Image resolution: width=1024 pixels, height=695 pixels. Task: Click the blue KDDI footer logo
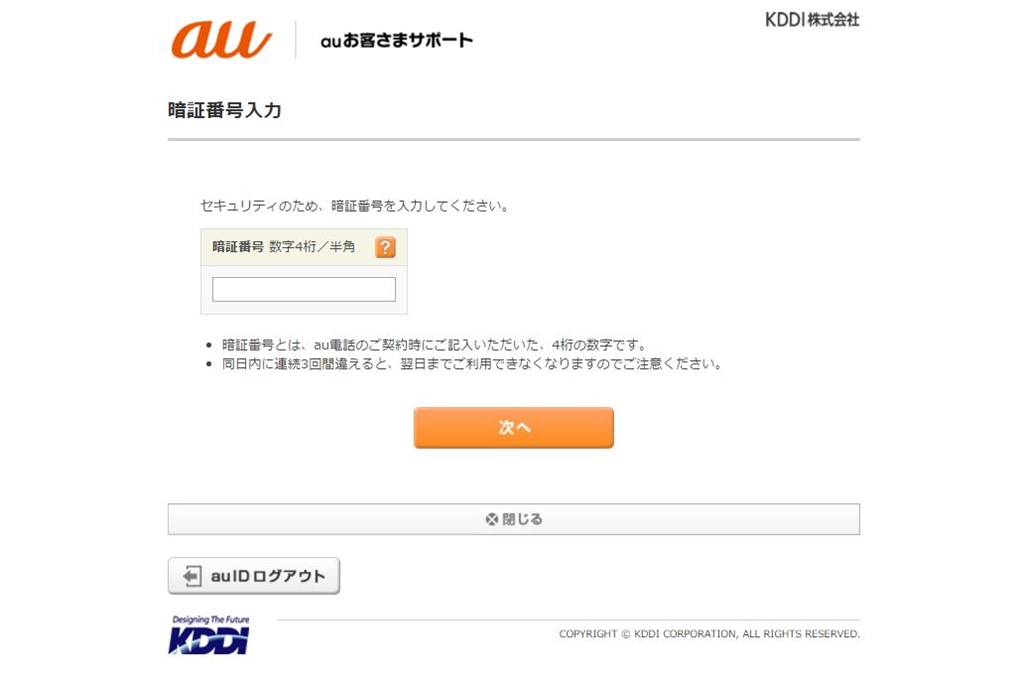click(209, 640)
